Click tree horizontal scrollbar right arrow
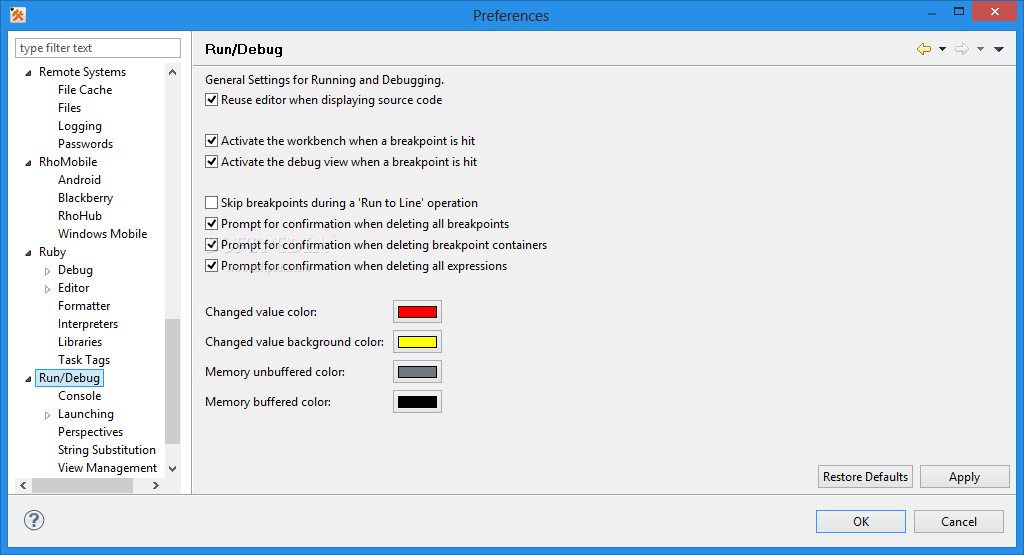This screenshot has height=555, width=1024. point(155,485)
